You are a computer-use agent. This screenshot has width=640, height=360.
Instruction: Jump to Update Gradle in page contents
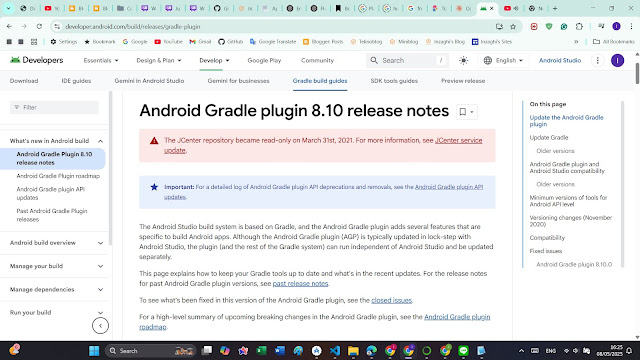tap(549, 138)
